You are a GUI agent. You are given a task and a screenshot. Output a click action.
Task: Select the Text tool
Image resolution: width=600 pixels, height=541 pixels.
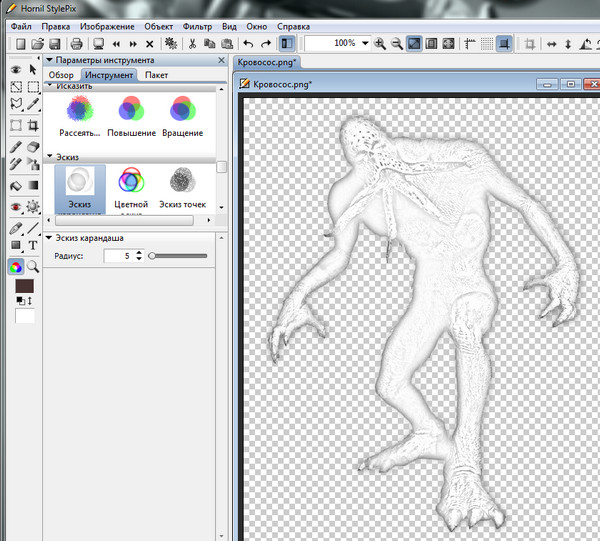33,245
